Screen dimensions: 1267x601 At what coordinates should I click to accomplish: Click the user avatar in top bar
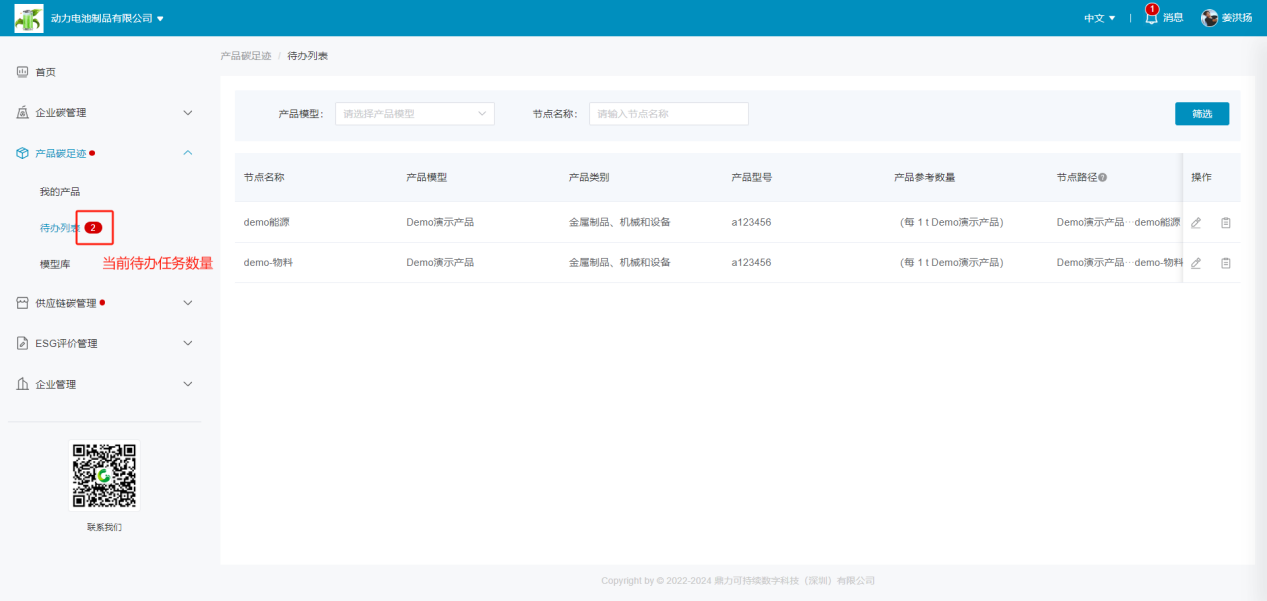(1209, 18)
